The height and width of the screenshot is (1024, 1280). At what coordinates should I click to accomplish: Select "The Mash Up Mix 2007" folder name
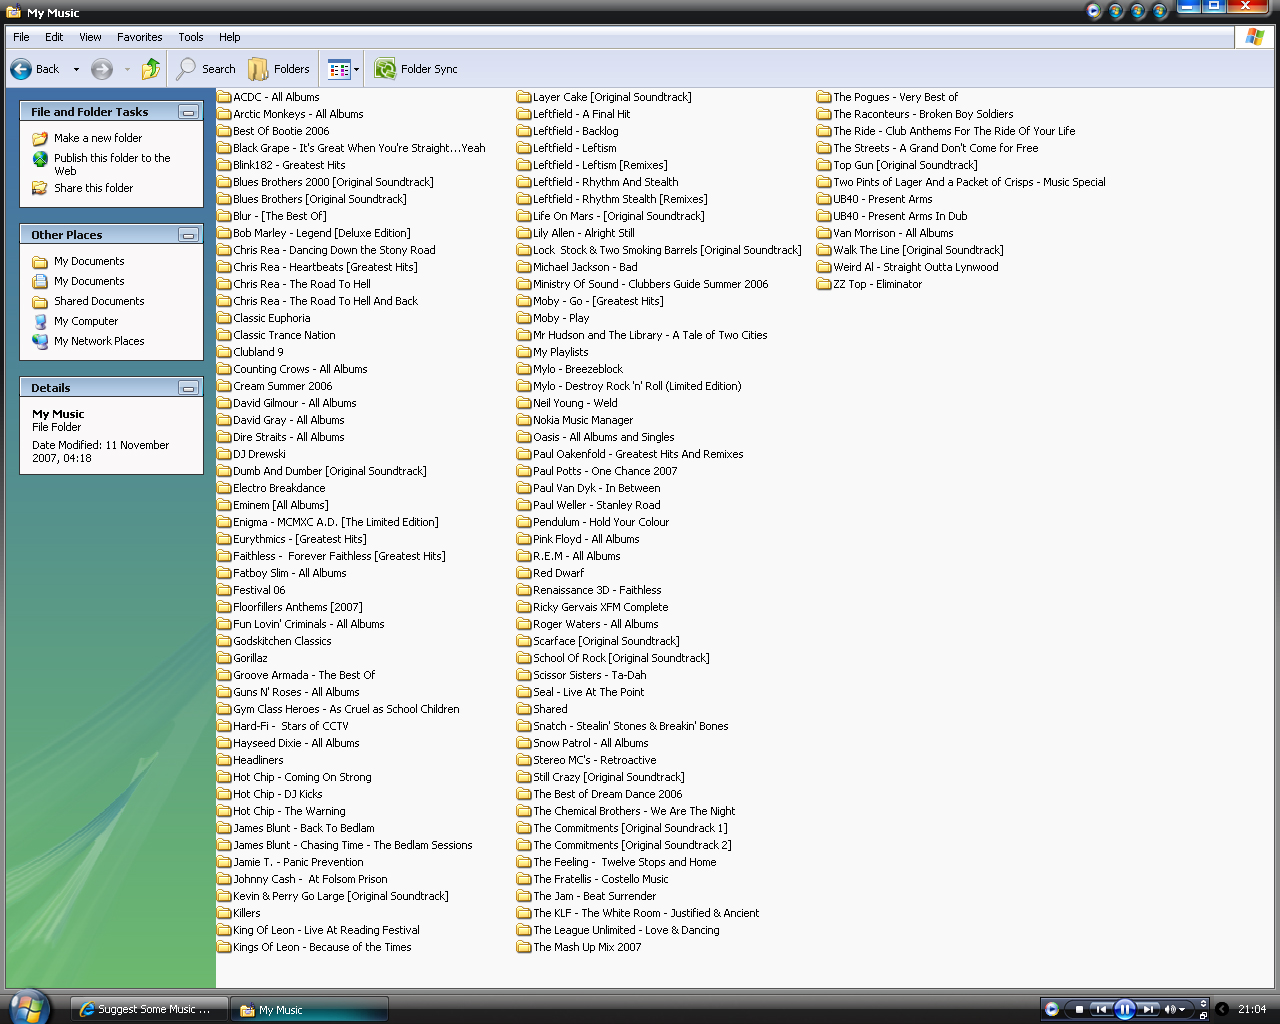click(587, 947)
